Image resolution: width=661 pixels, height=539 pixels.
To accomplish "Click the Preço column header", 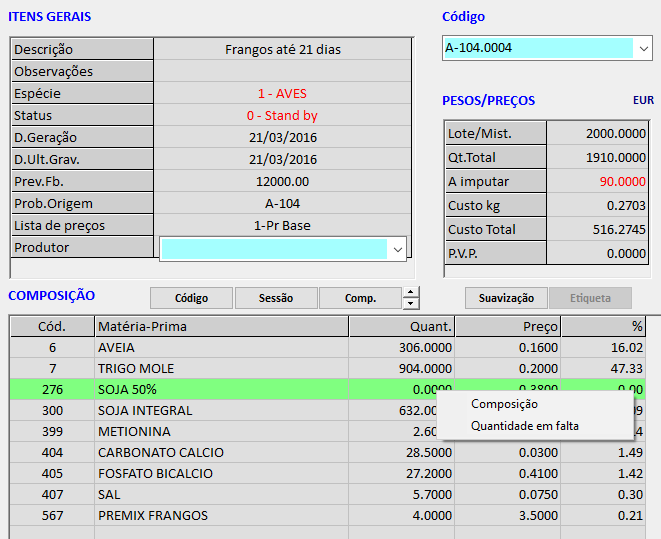I will click(507, 327).
